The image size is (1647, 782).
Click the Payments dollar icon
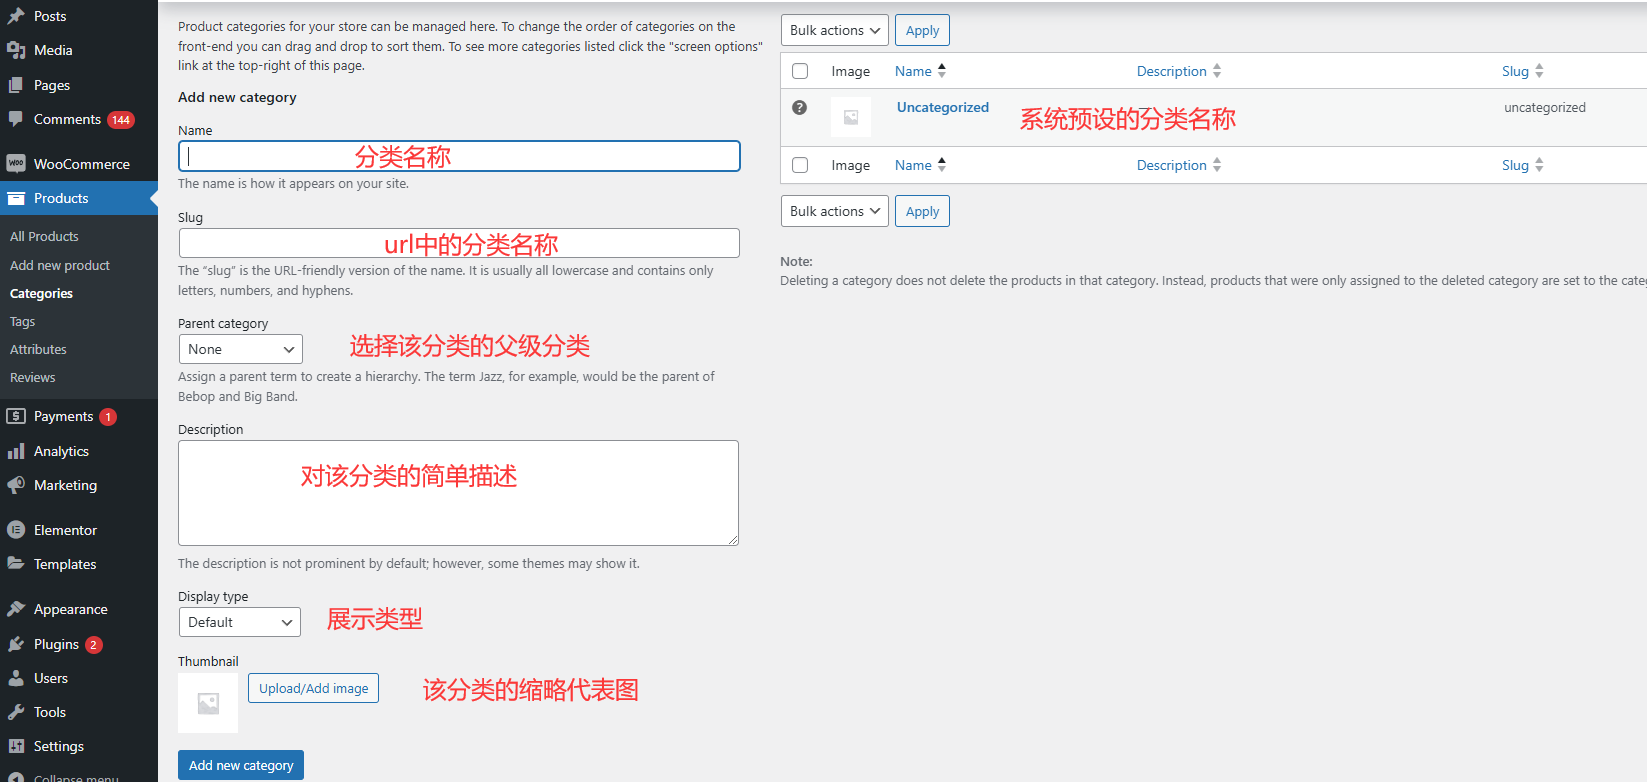[16, 416]
